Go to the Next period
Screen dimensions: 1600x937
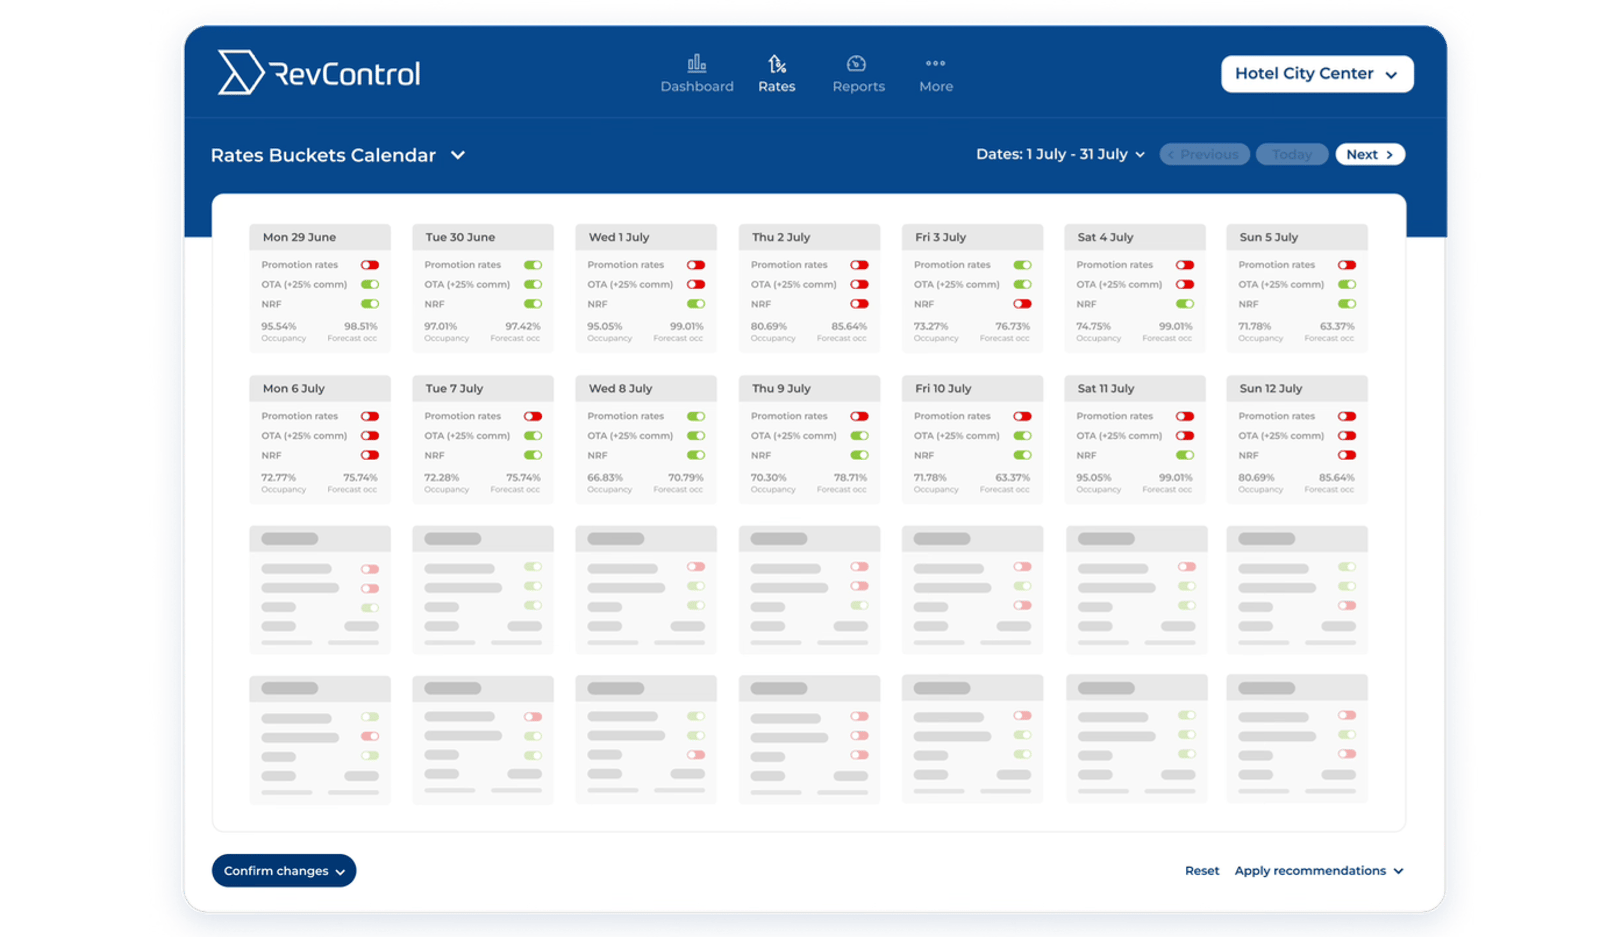pos(1370,154)
